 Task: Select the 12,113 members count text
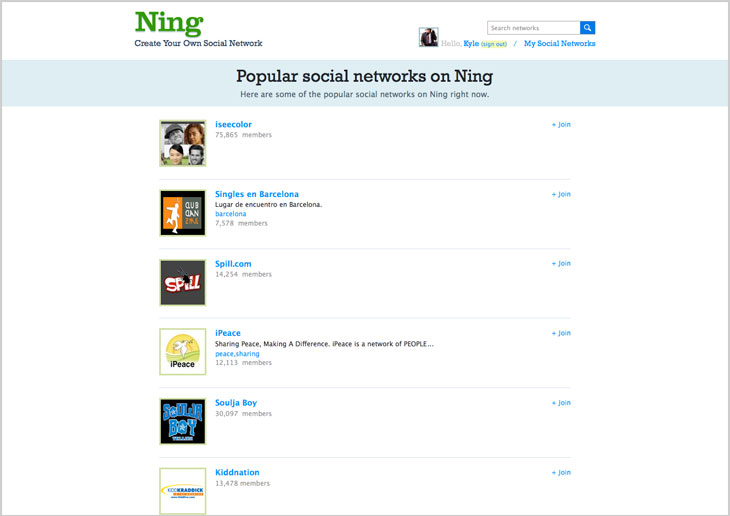click(243, 363)
